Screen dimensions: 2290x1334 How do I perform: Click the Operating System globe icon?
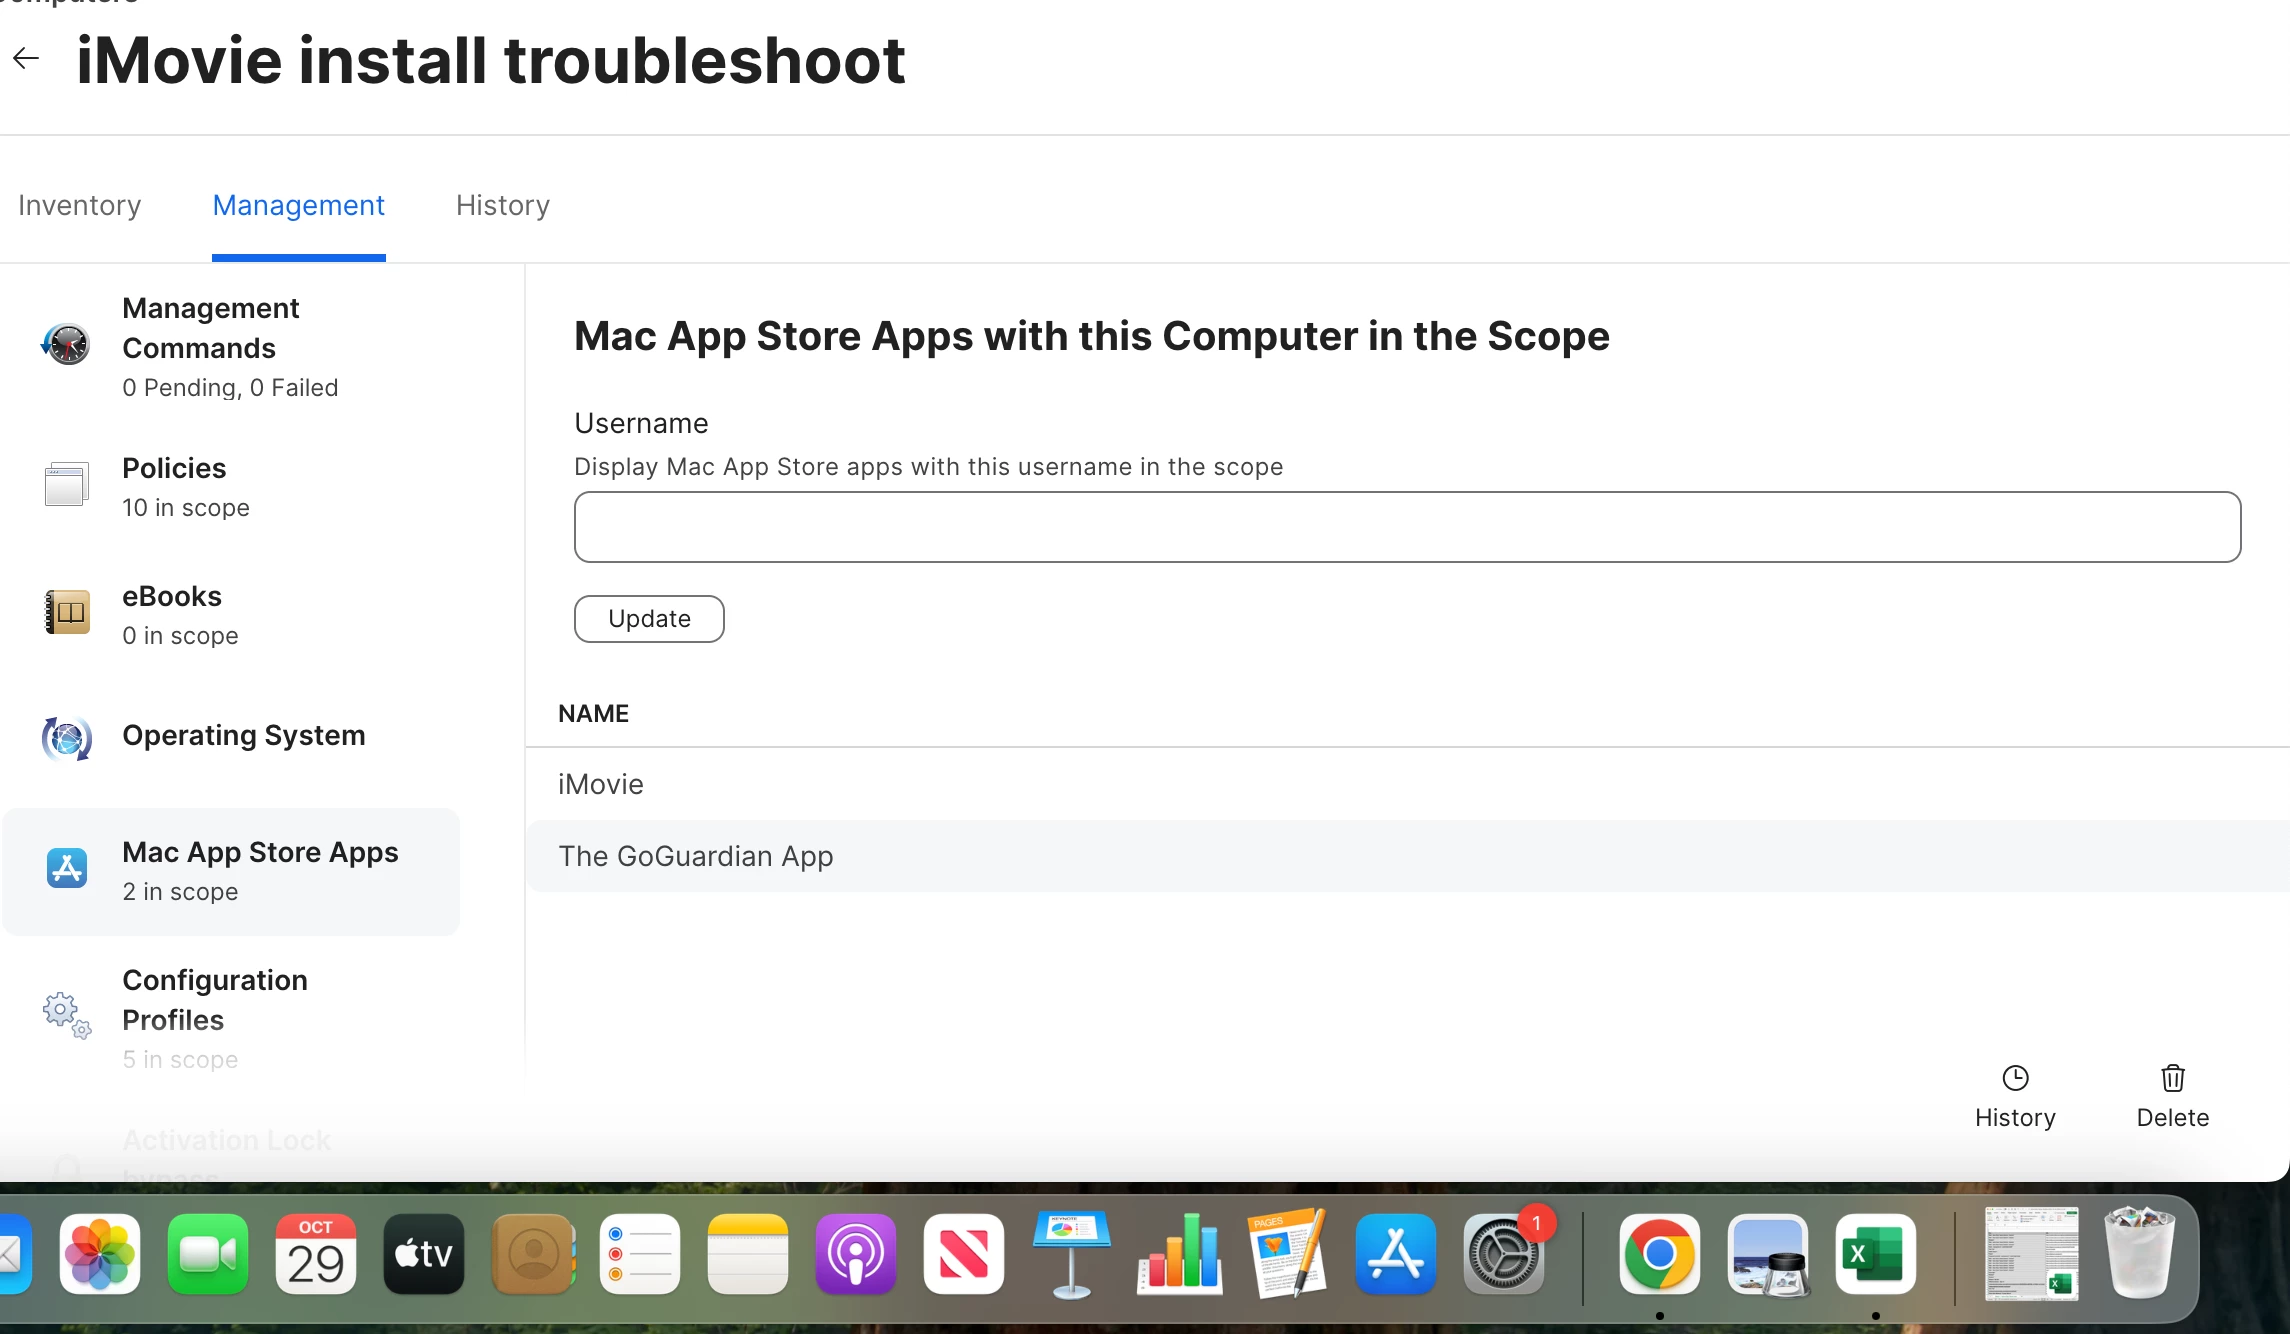tap(66, 739)
